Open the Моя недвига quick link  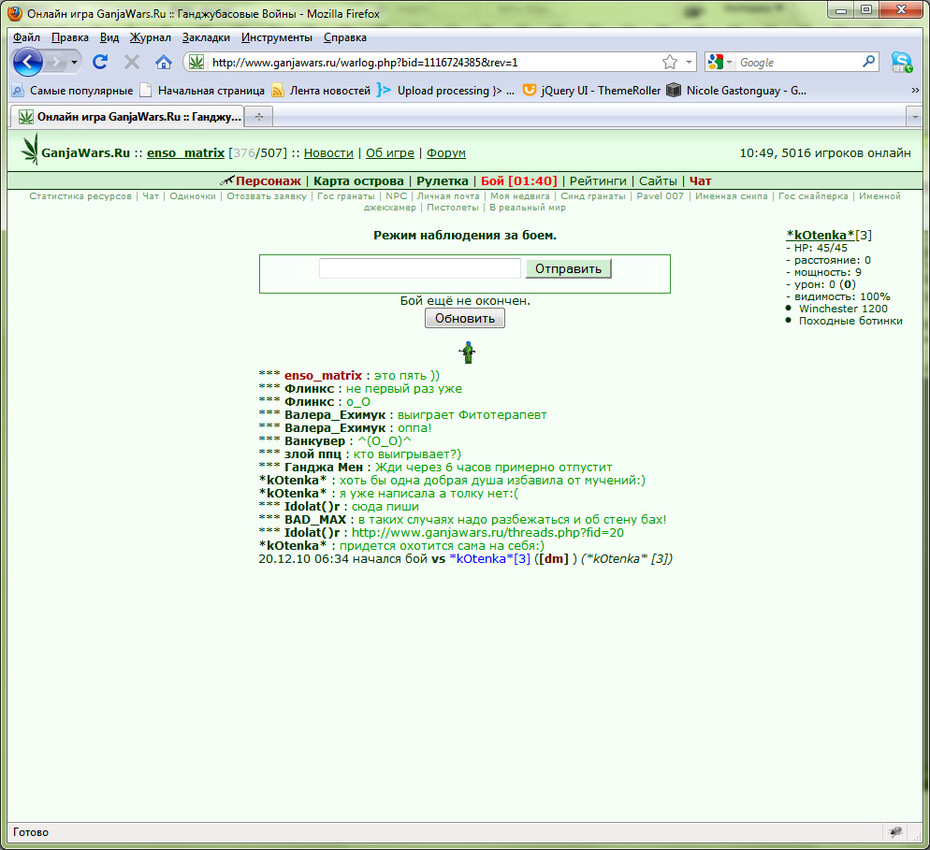pyautogui.click(x=520, y=196)
